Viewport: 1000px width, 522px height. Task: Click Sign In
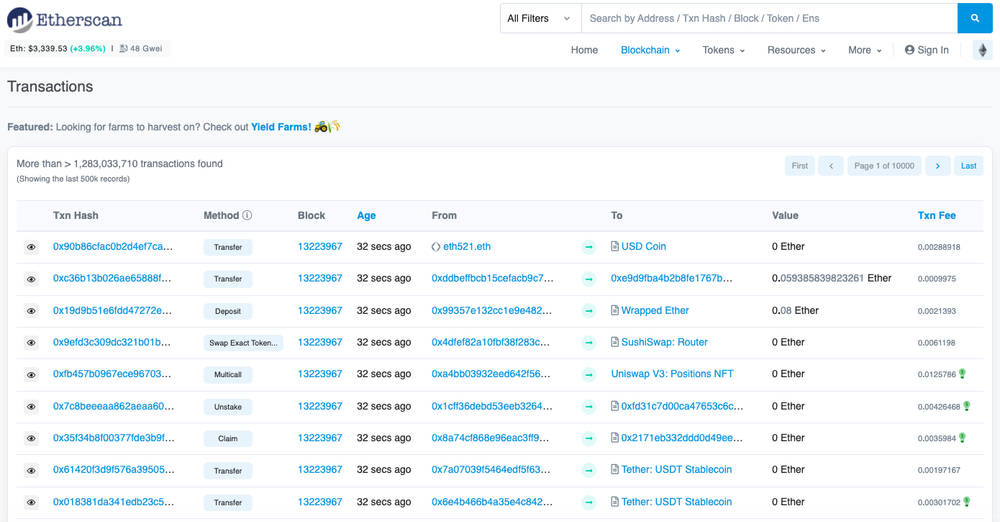(927, 50)
